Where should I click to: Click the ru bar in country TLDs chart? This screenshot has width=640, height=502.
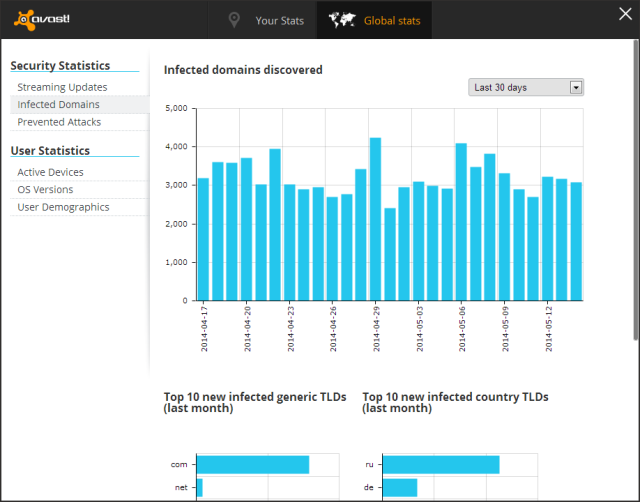441,465
